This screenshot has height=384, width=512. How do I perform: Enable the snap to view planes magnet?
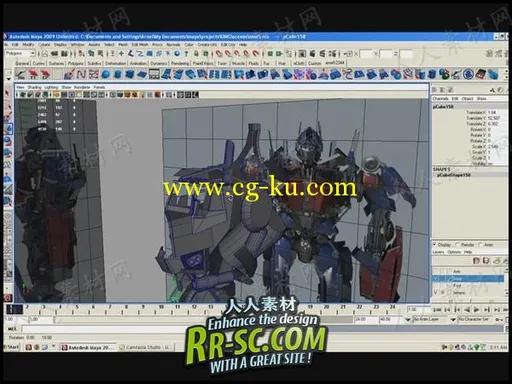coord(247,53)
